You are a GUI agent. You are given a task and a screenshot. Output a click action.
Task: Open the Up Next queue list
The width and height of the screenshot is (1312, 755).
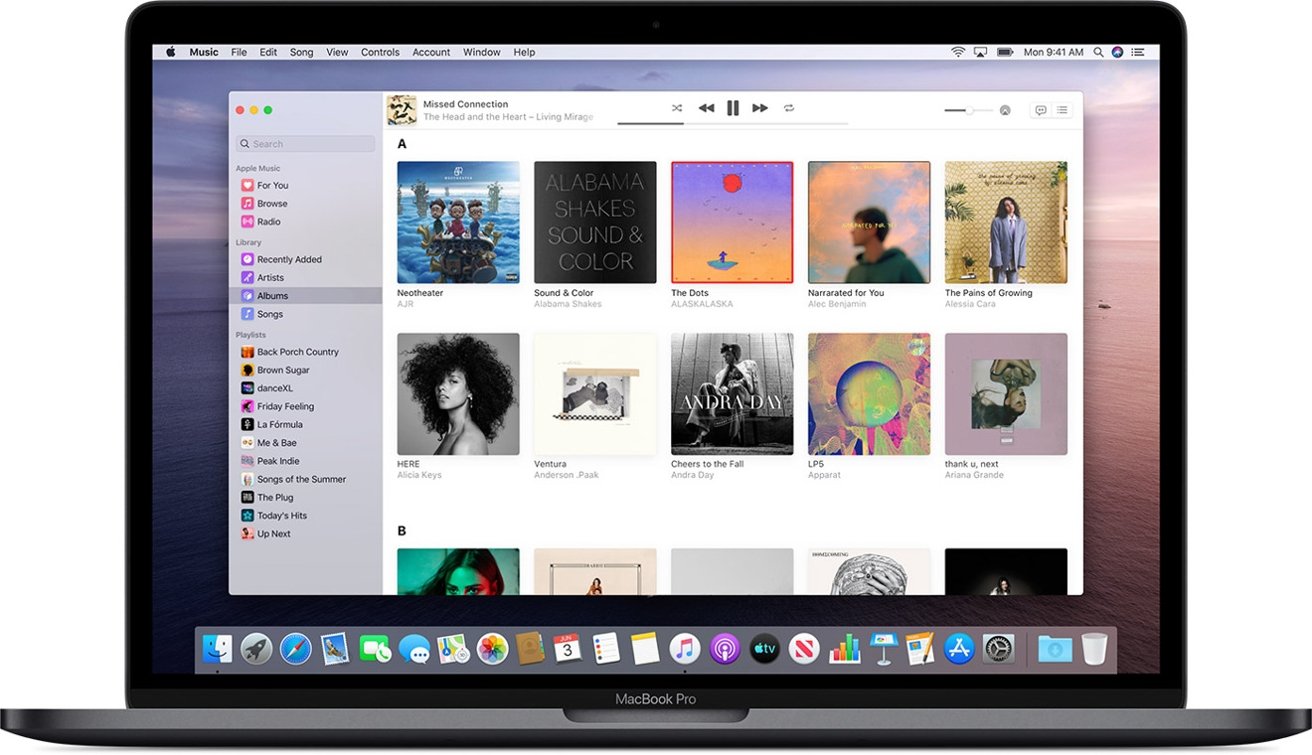(x=1062, y=111)
